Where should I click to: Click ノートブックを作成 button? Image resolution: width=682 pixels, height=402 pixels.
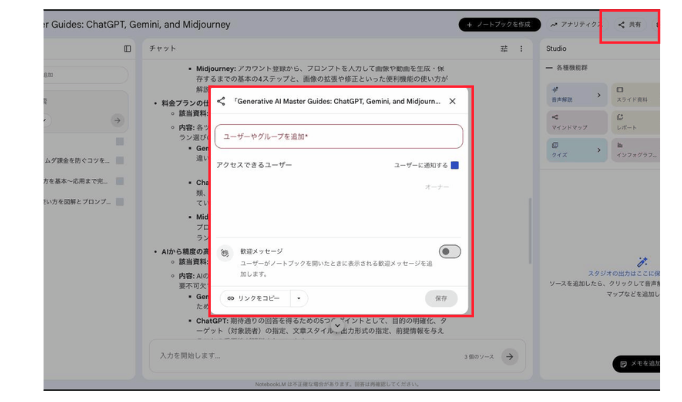[x=499, y=24]
